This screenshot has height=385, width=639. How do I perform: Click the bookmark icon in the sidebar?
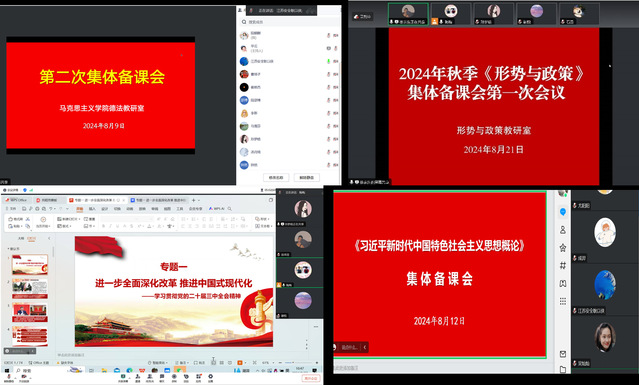(x=563, y=284)
